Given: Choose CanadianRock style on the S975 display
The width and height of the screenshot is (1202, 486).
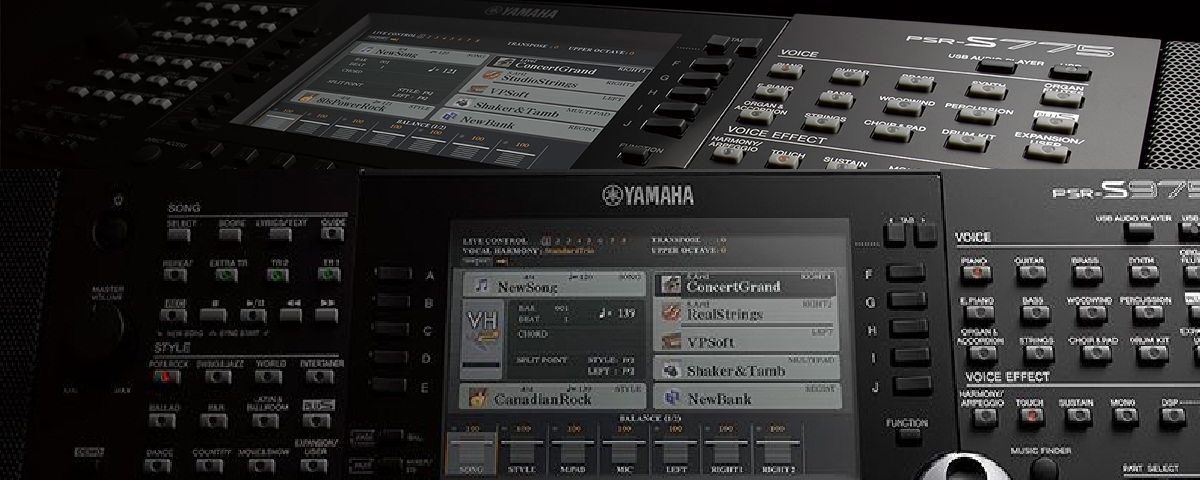Looking at the screenshot, I should (553, 397).
